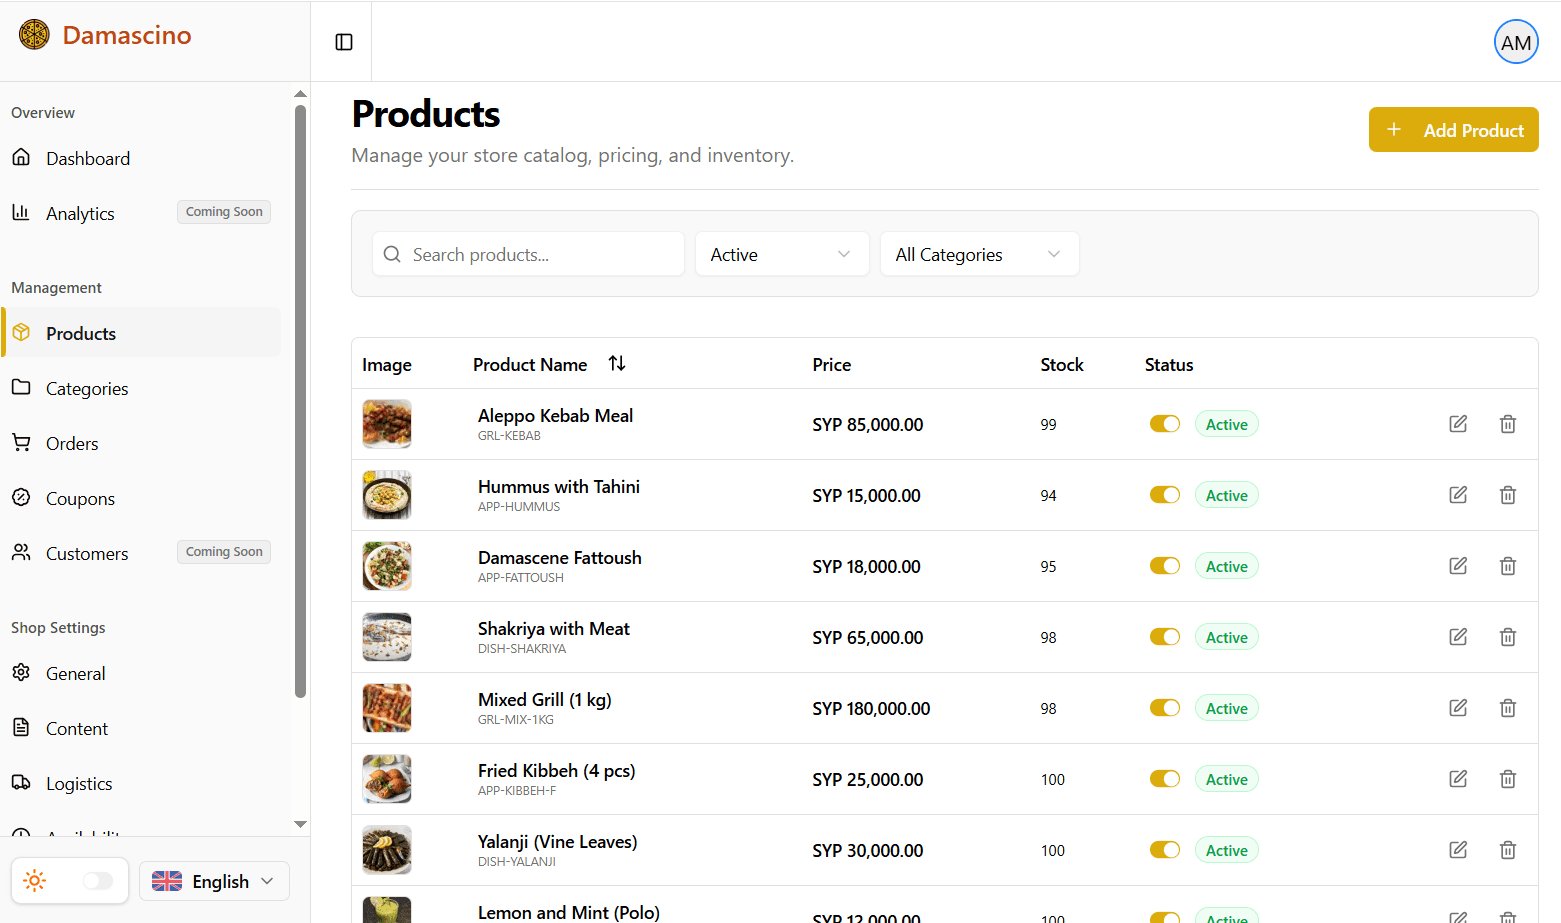Disable the Hummus with Tahini status switch
This screenshot has width=1561, height=923.
click(1165, 495)
